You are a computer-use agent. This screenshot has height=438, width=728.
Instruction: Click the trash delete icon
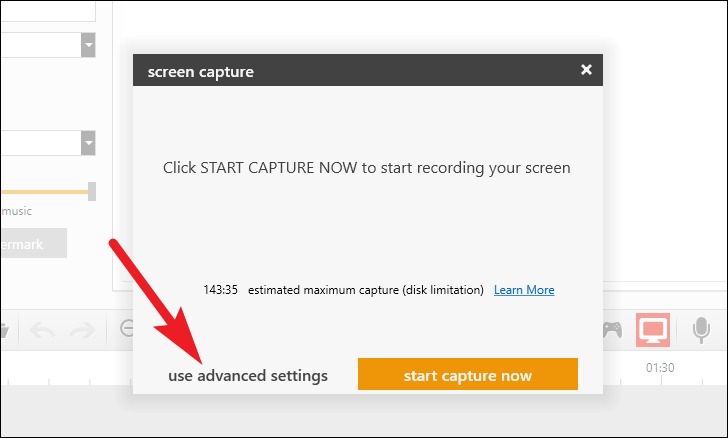[x=4, y=330]
